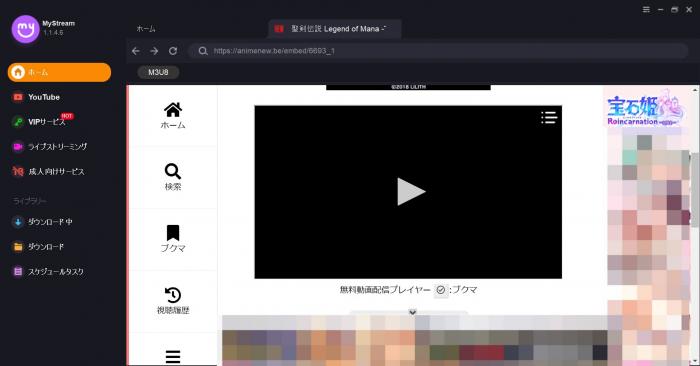Open the playlist icon in video player

coord(549,117)
